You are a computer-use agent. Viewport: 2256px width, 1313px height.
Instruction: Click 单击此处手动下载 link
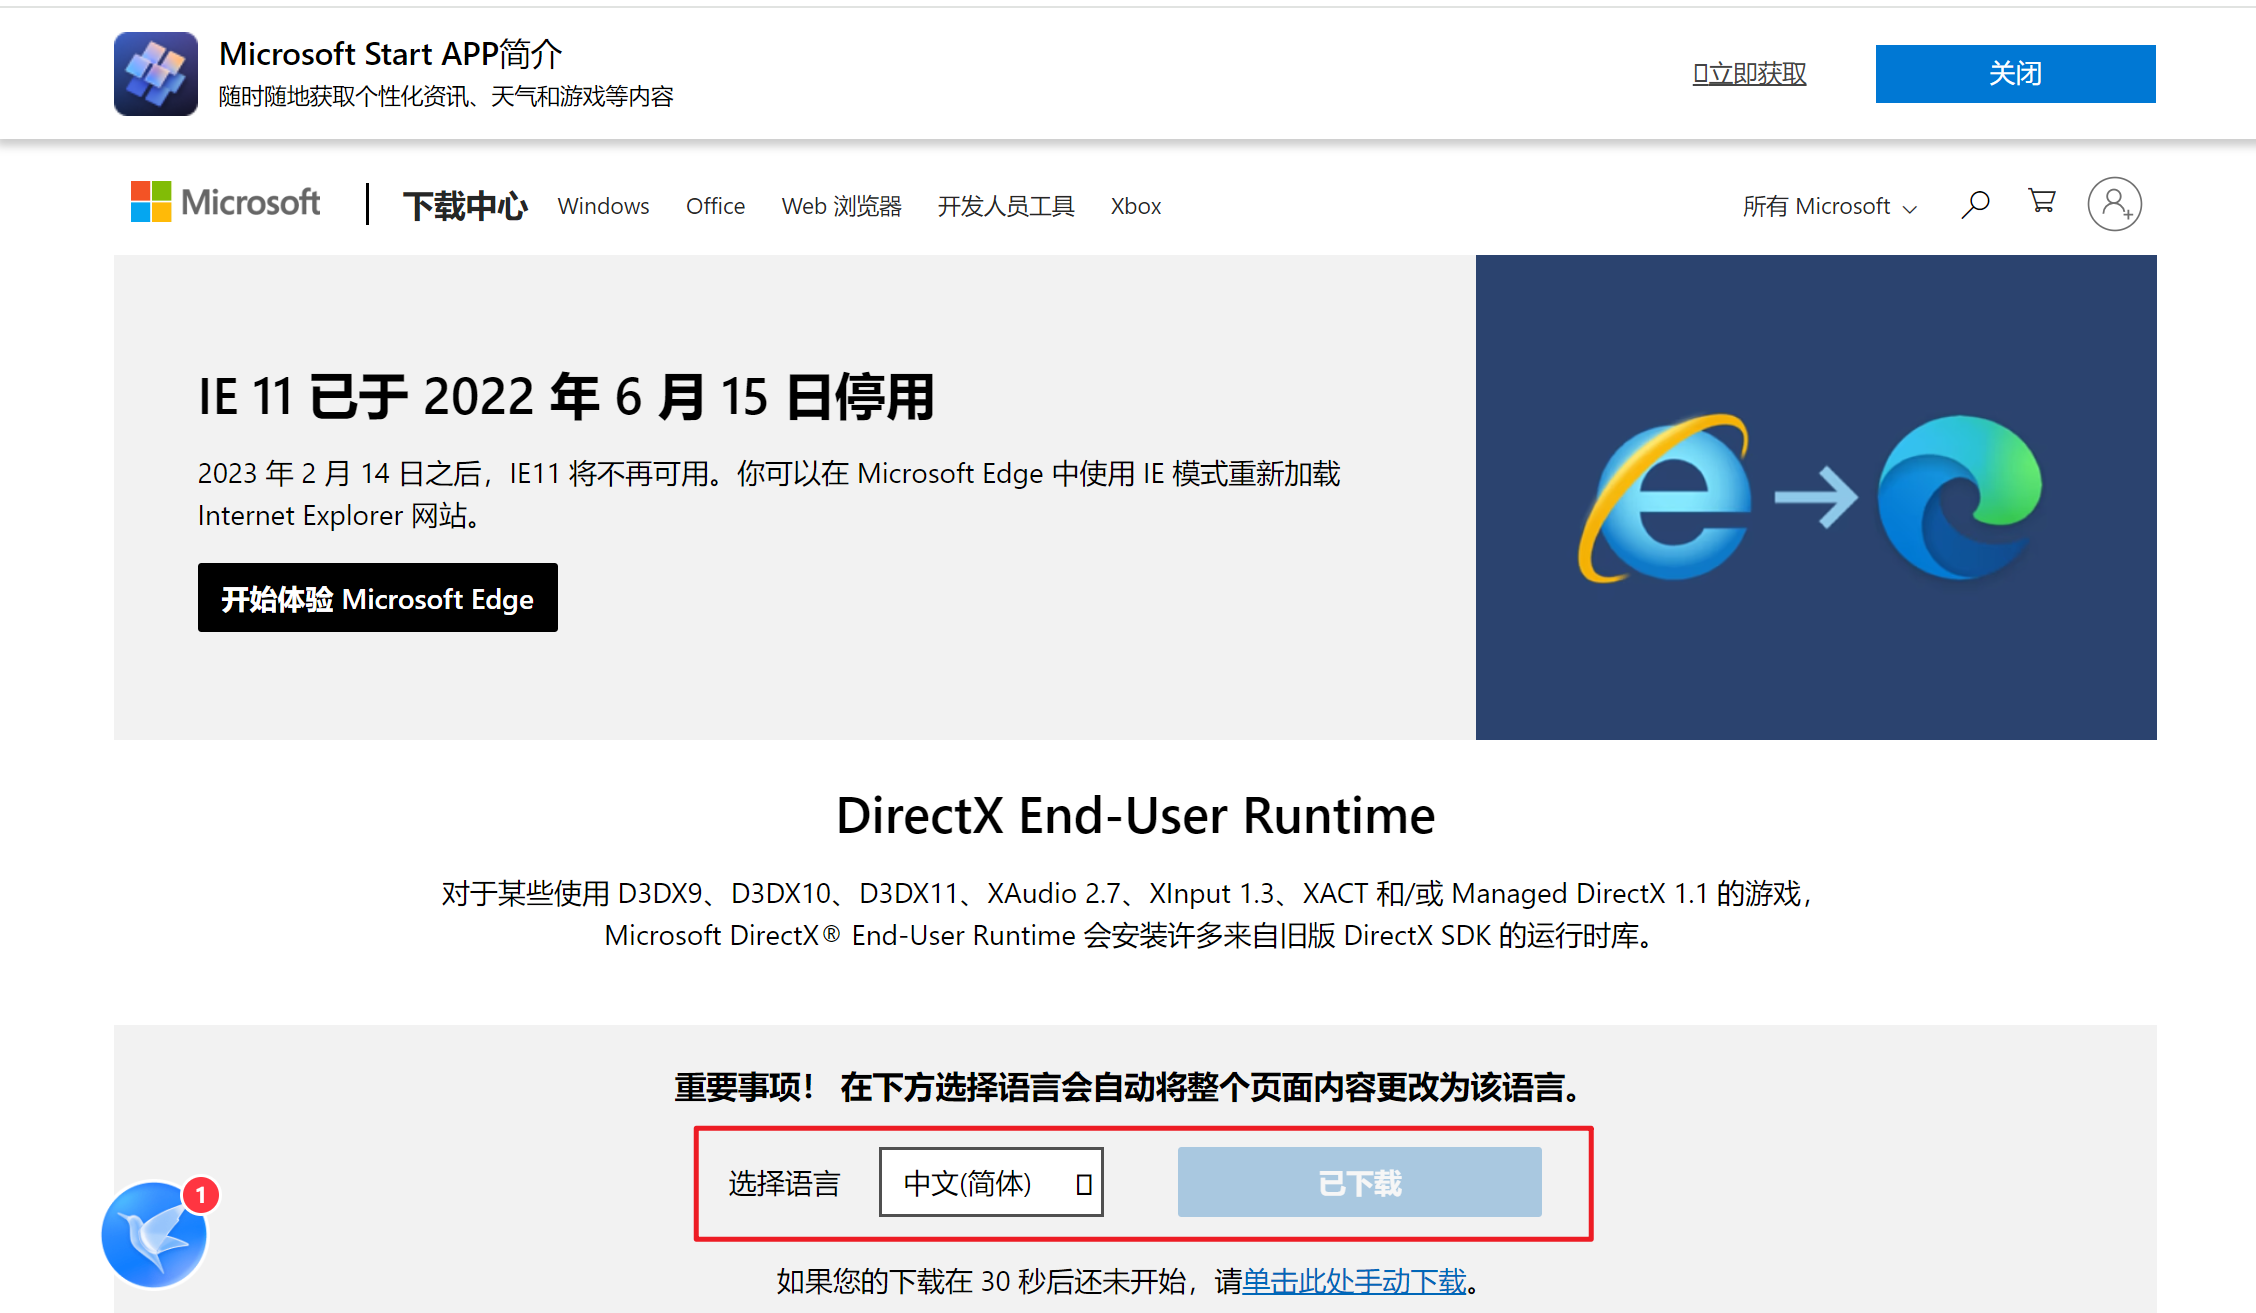(x=1354, y=1281)
